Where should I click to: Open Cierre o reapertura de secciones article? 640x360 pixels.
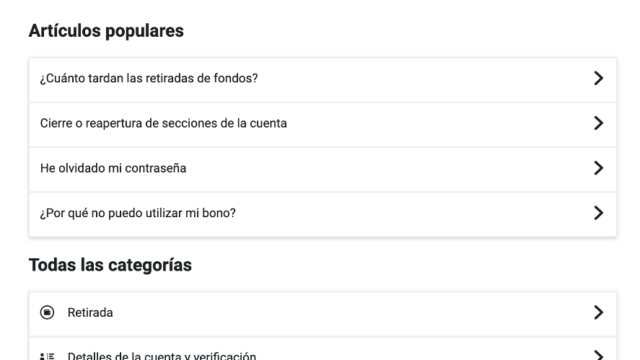click(x=322, y=124)
